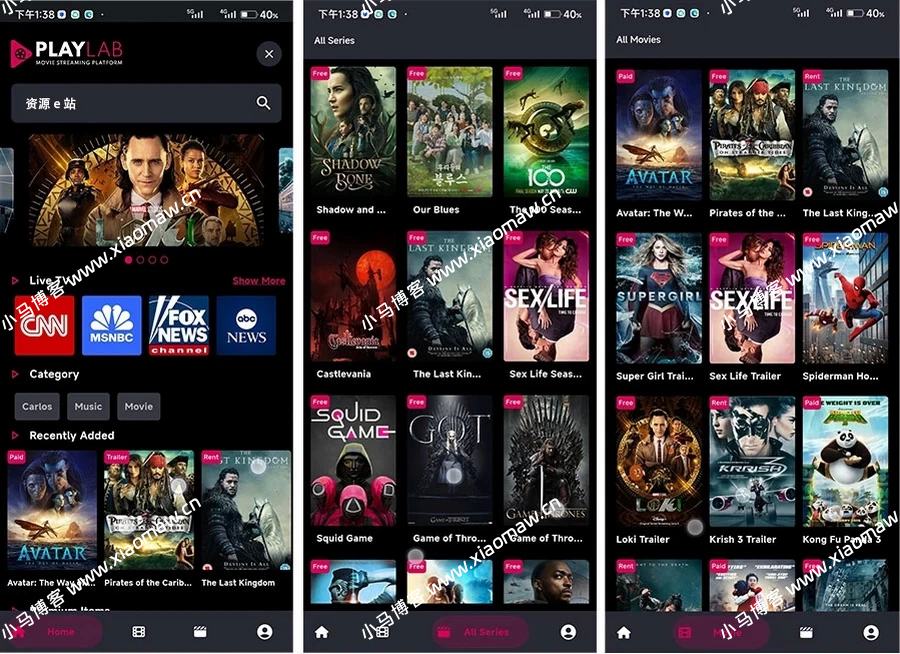Select the Movie category chip
This screenshot has height=654, width=900.
139,407
